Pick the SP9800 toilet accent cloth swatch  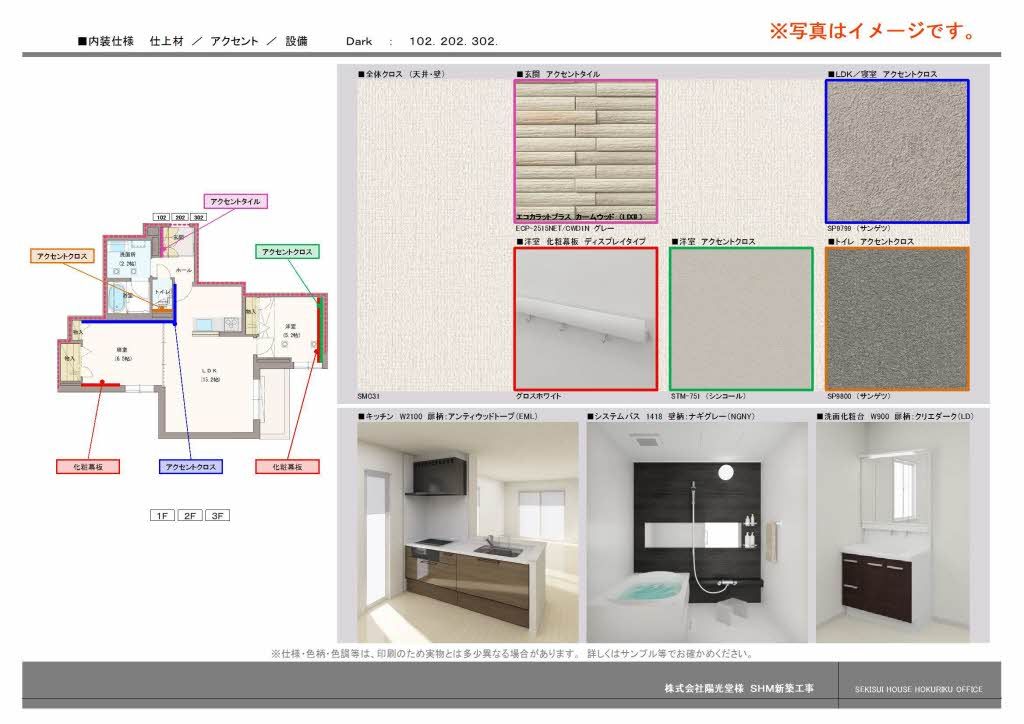(896, 318)
